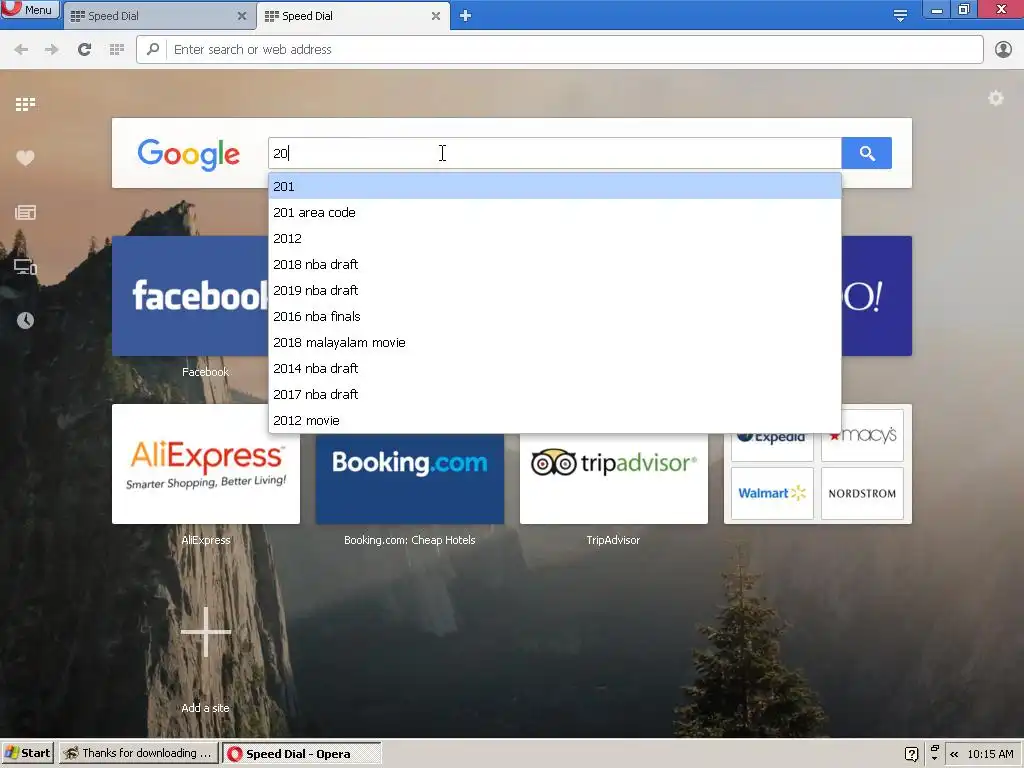The width and height of the screenshot is (1024, 768).
Task: Choose suggestion "2012 movie"
Action: pos(554,421)
